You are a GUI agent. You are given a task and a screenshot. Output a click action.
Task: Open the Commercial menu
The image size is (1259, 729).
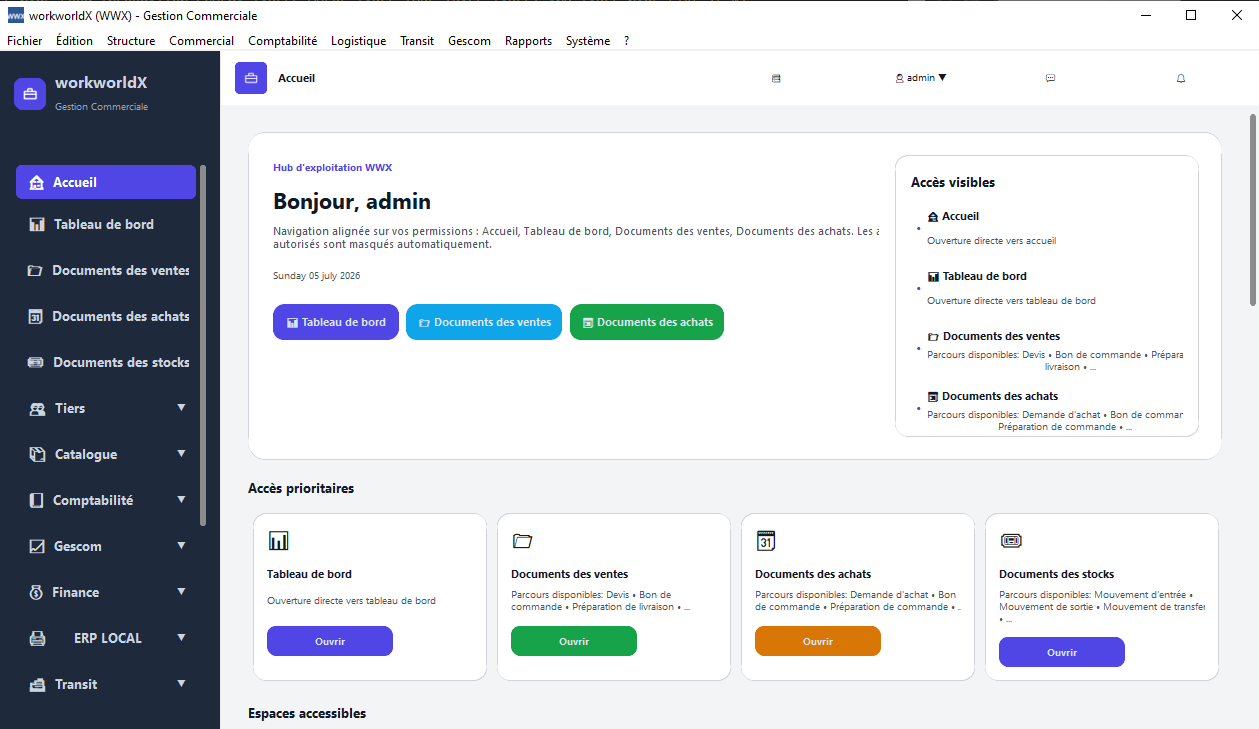coord(201,41)
